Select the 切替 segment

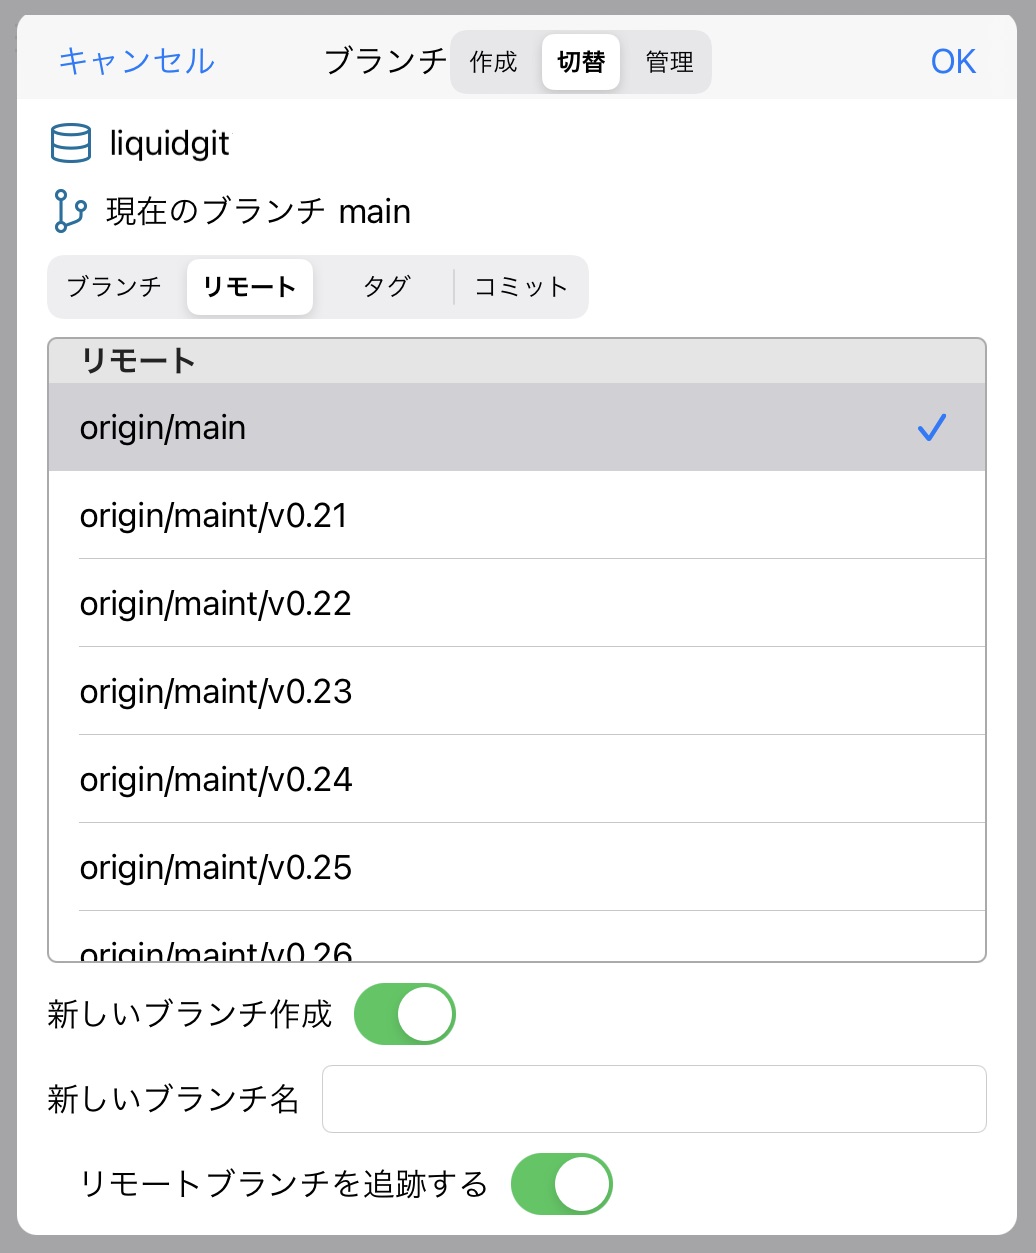tap(581, 62)
